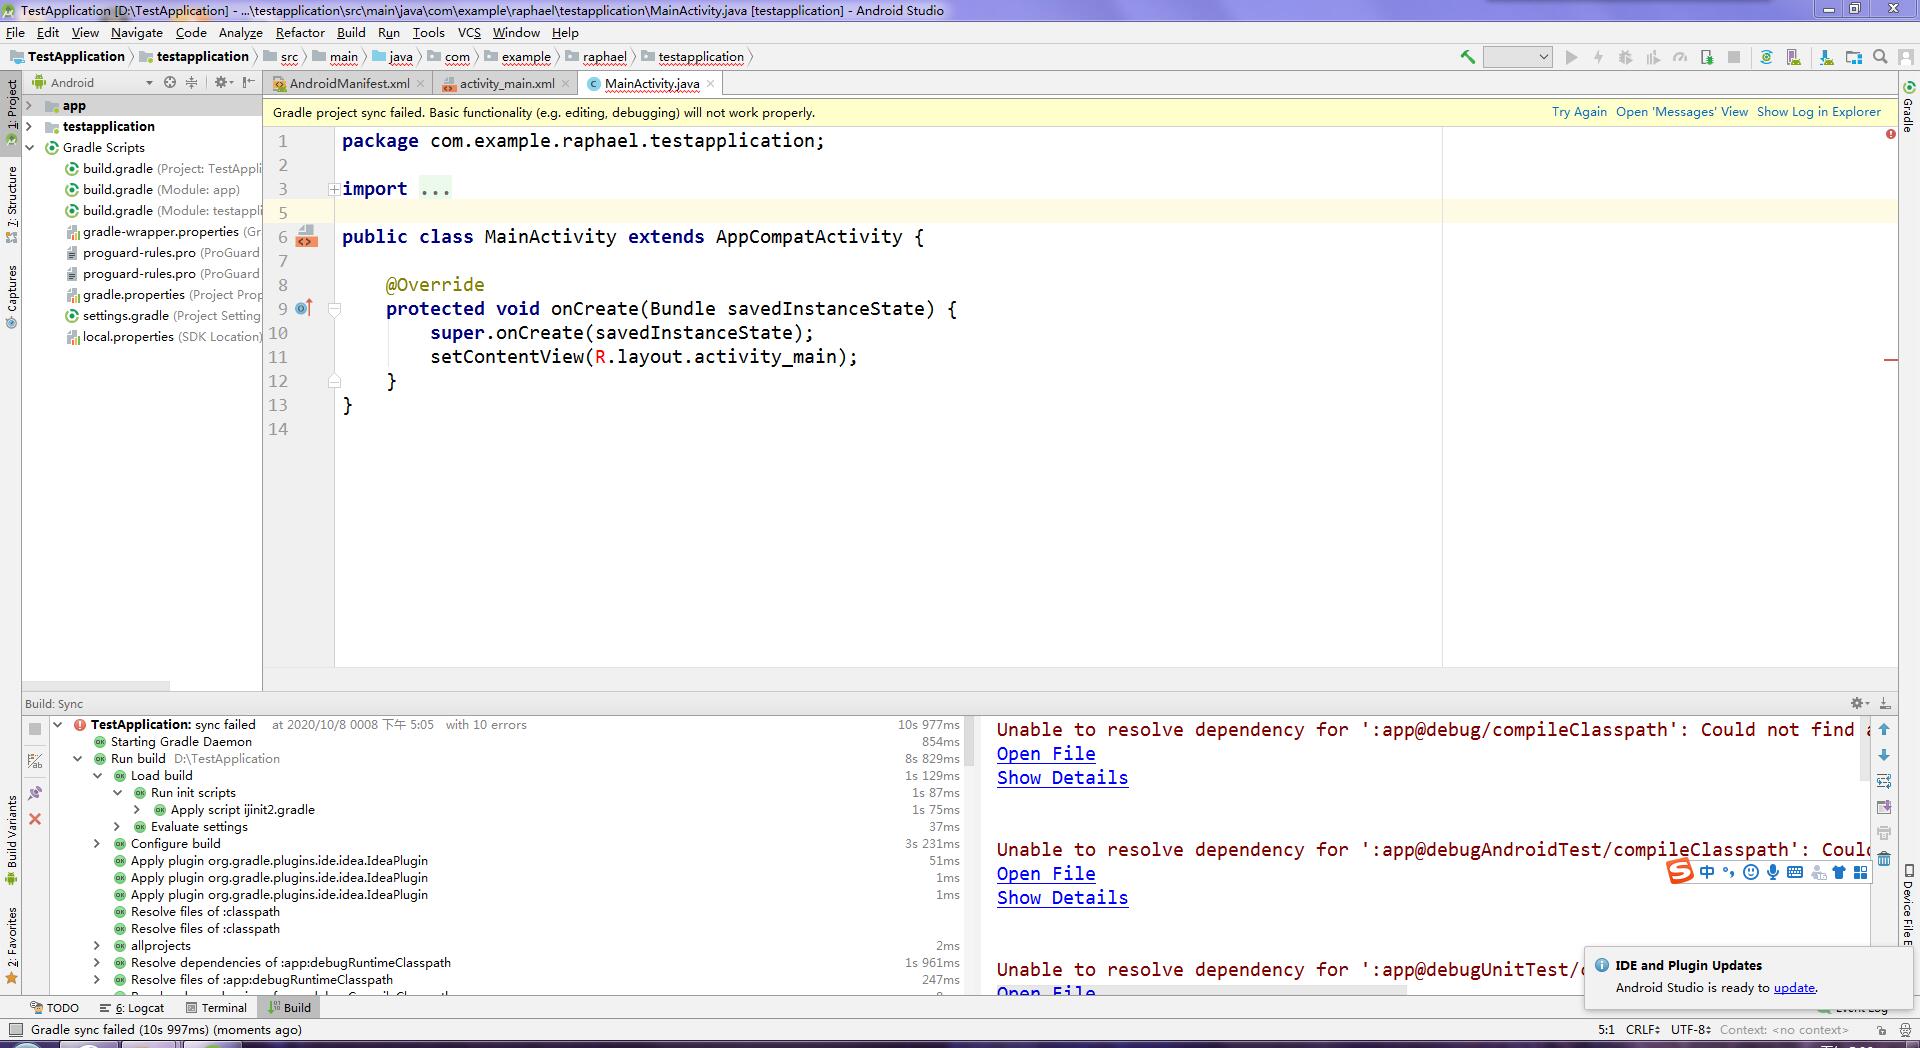1920x1048 pixels.
Task: Click the first Open File link
Action: click(1046, 754)
